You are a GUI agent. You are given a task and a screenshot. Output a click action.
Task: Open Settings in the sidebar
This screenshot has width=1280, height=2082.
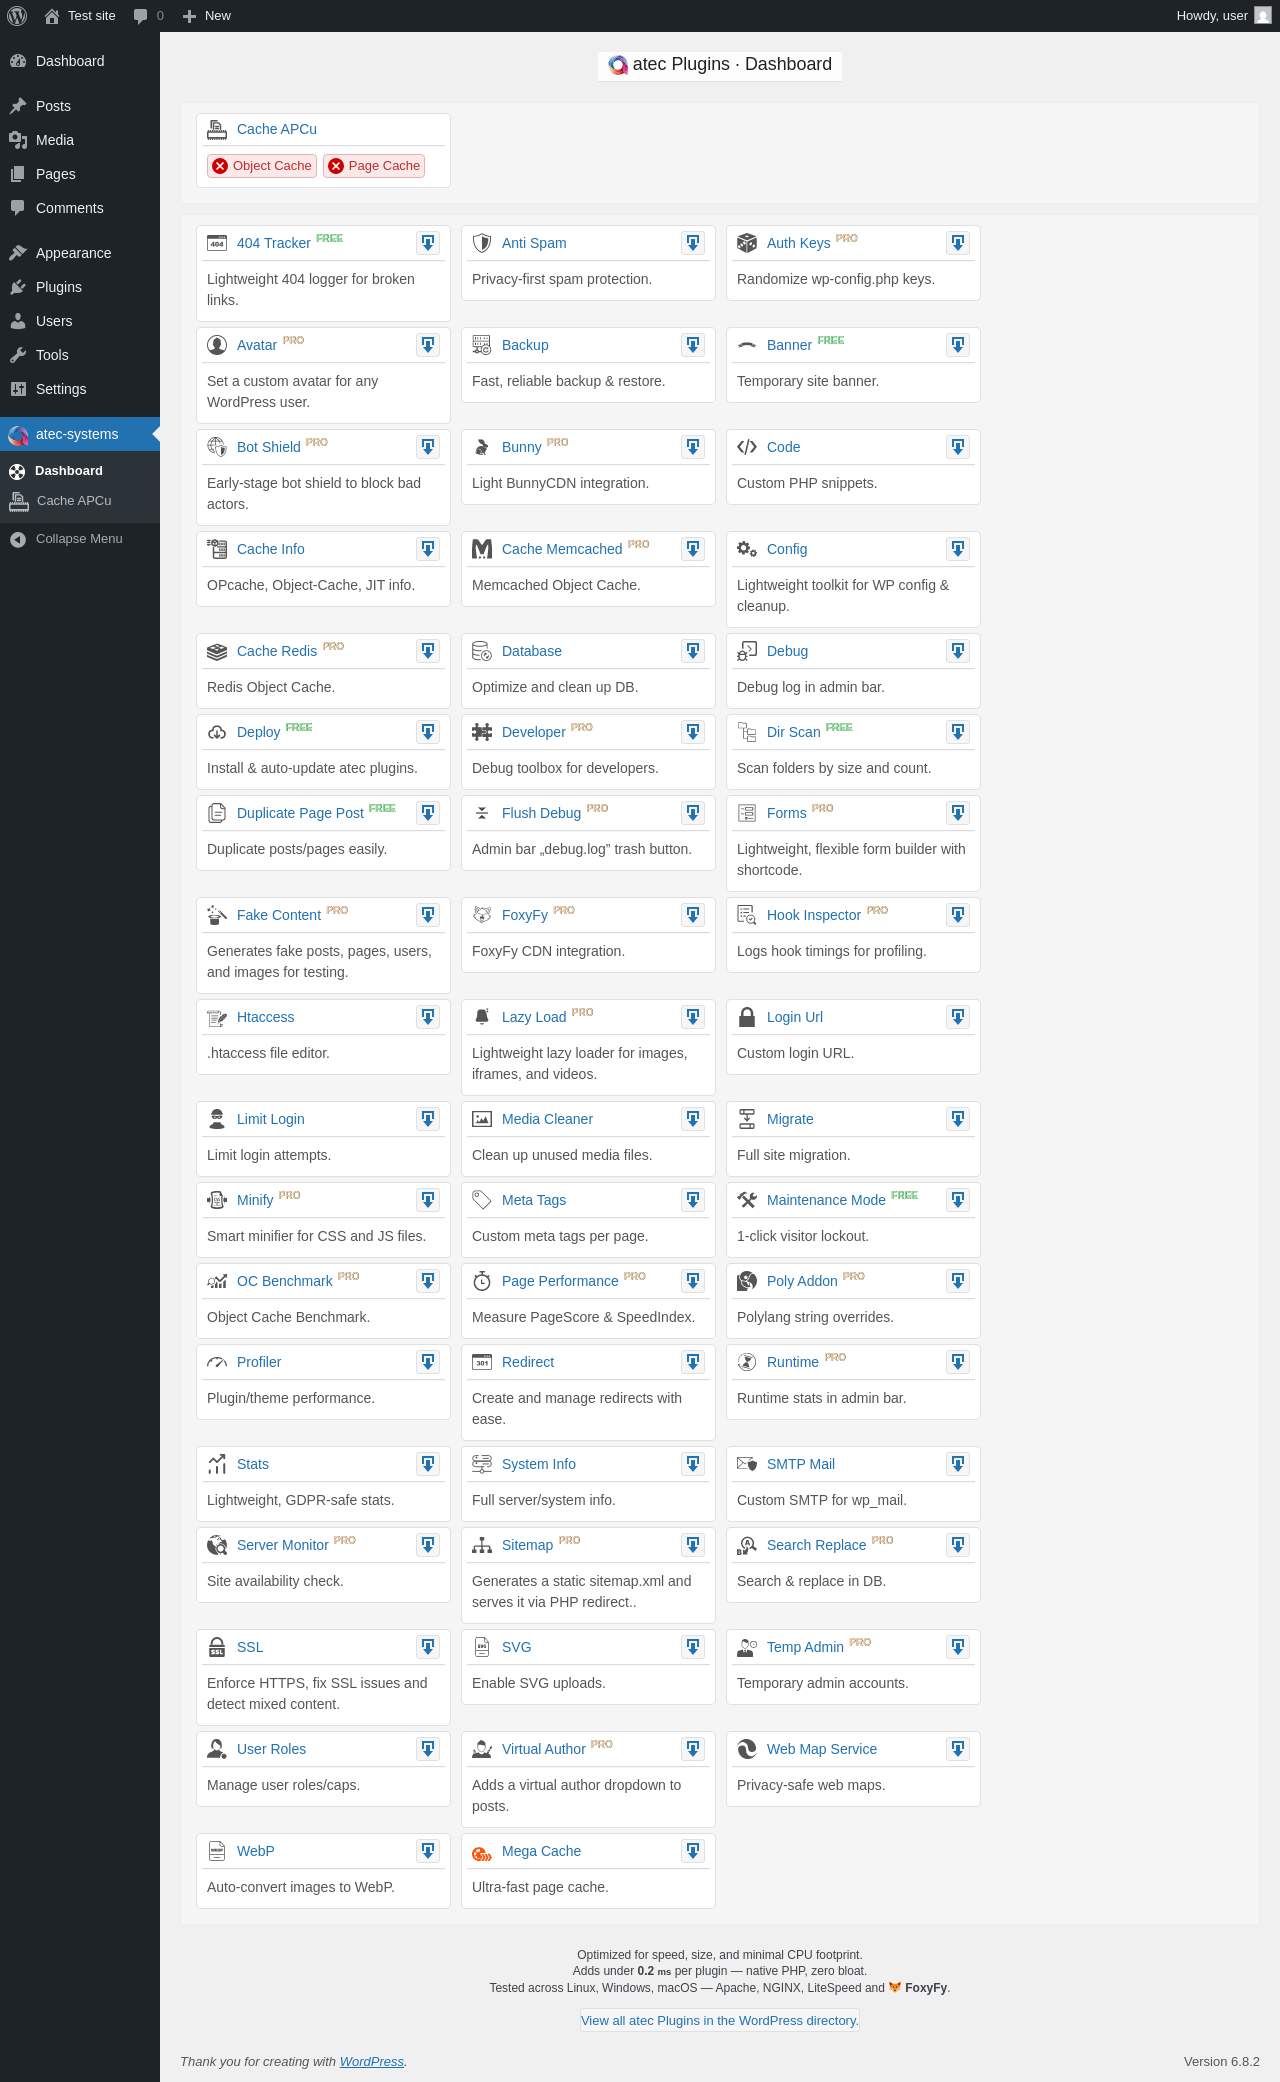point(80,389)
